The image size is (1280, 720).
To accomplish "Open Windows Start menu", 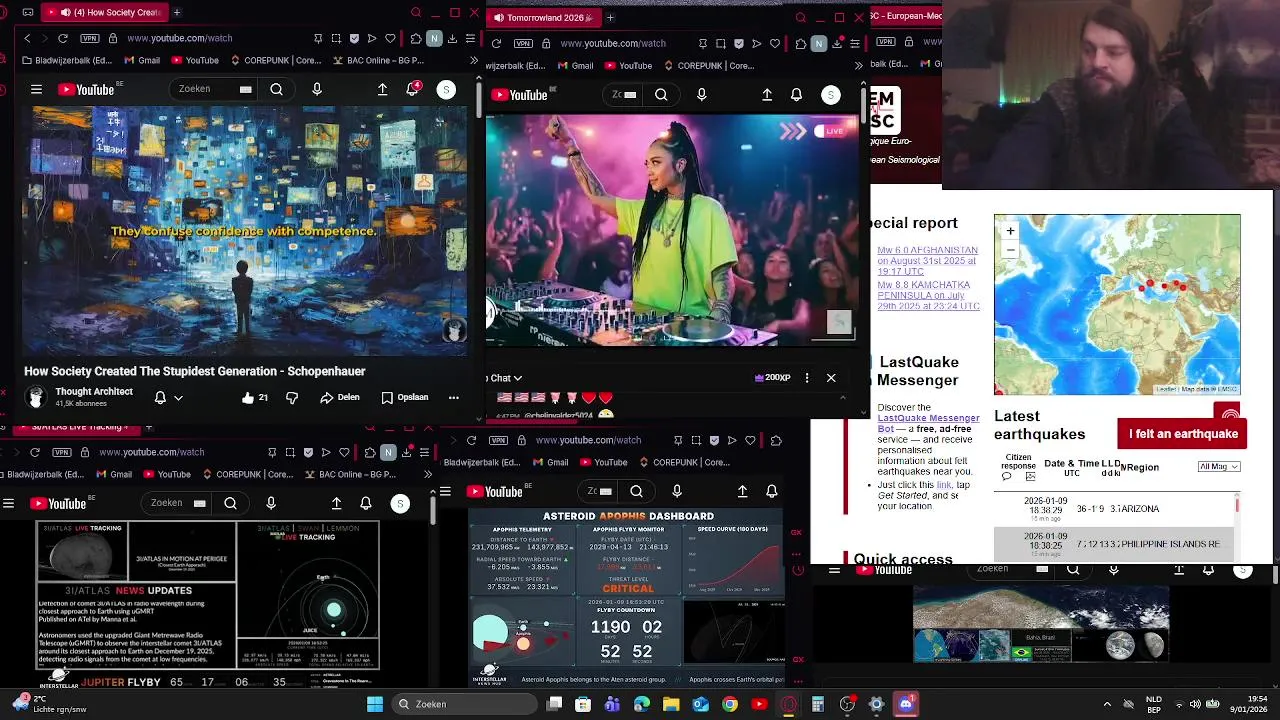I will pos(375,704).
